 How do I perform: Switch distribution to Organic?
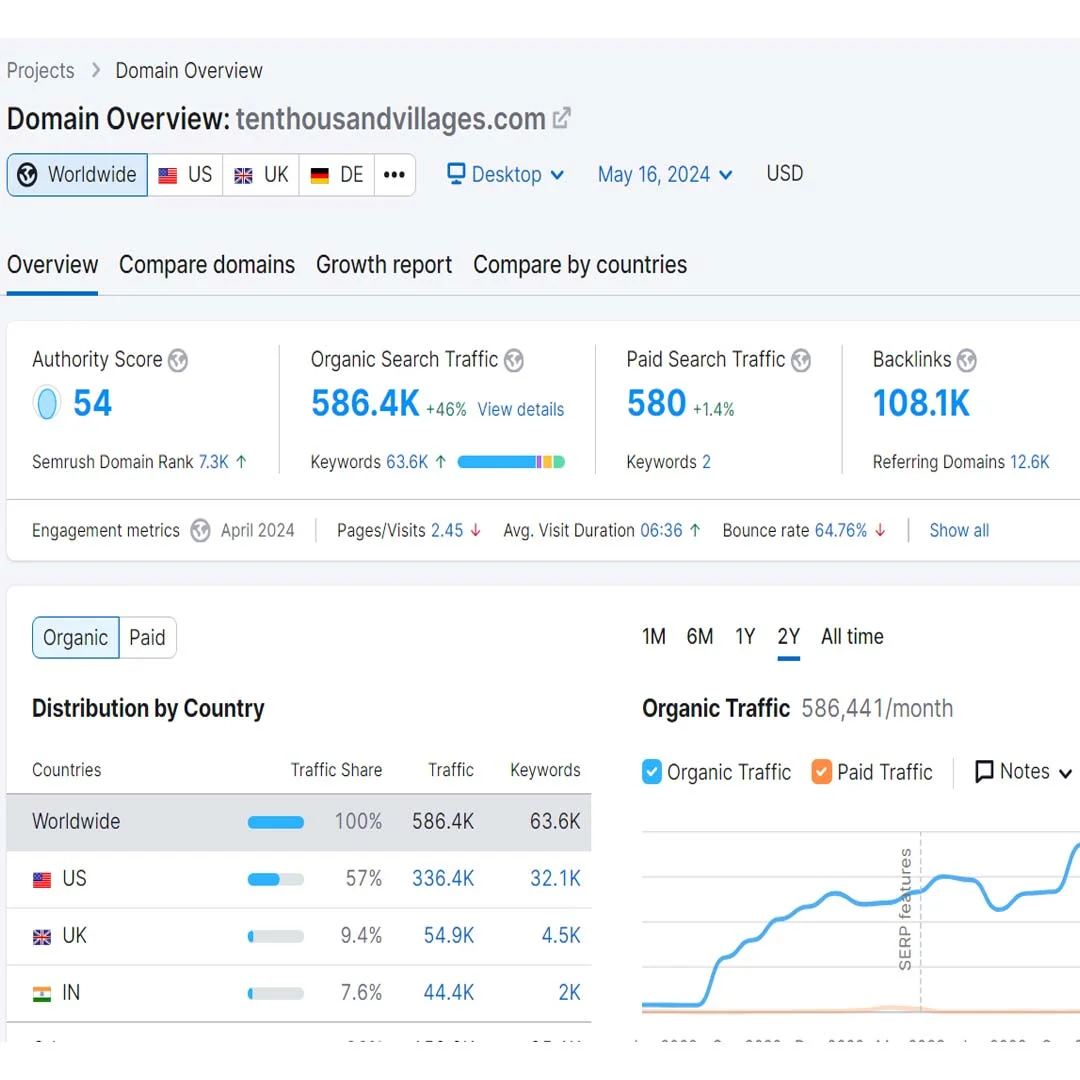(x=76, y=638)
